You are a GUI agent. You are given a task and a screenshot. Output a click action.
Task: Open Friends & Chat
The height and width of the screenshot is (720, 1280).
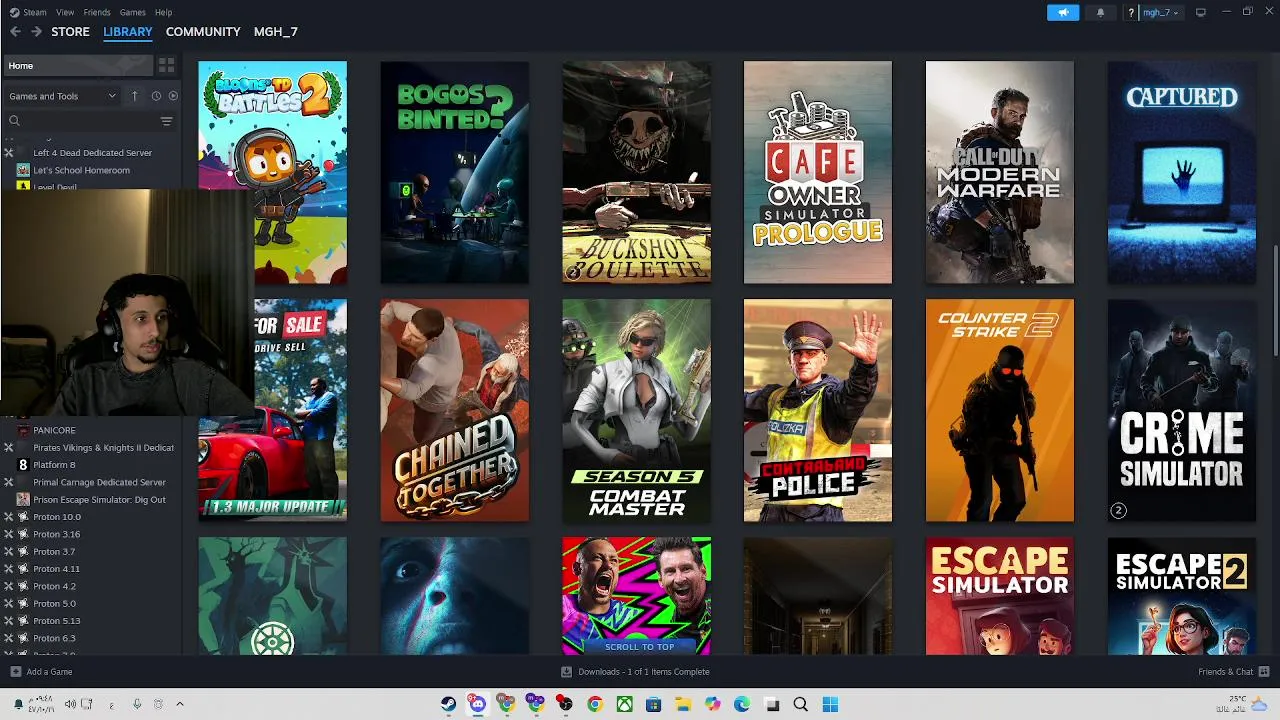point(1233,672)
